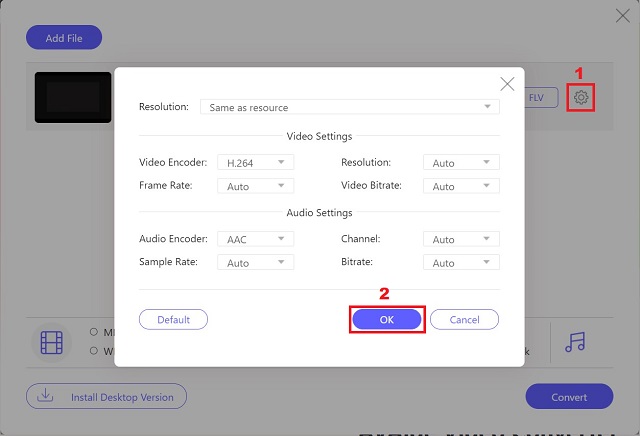Click the Add File button
The width and height of the screenshot is (640, 436).
coord(64,38)
